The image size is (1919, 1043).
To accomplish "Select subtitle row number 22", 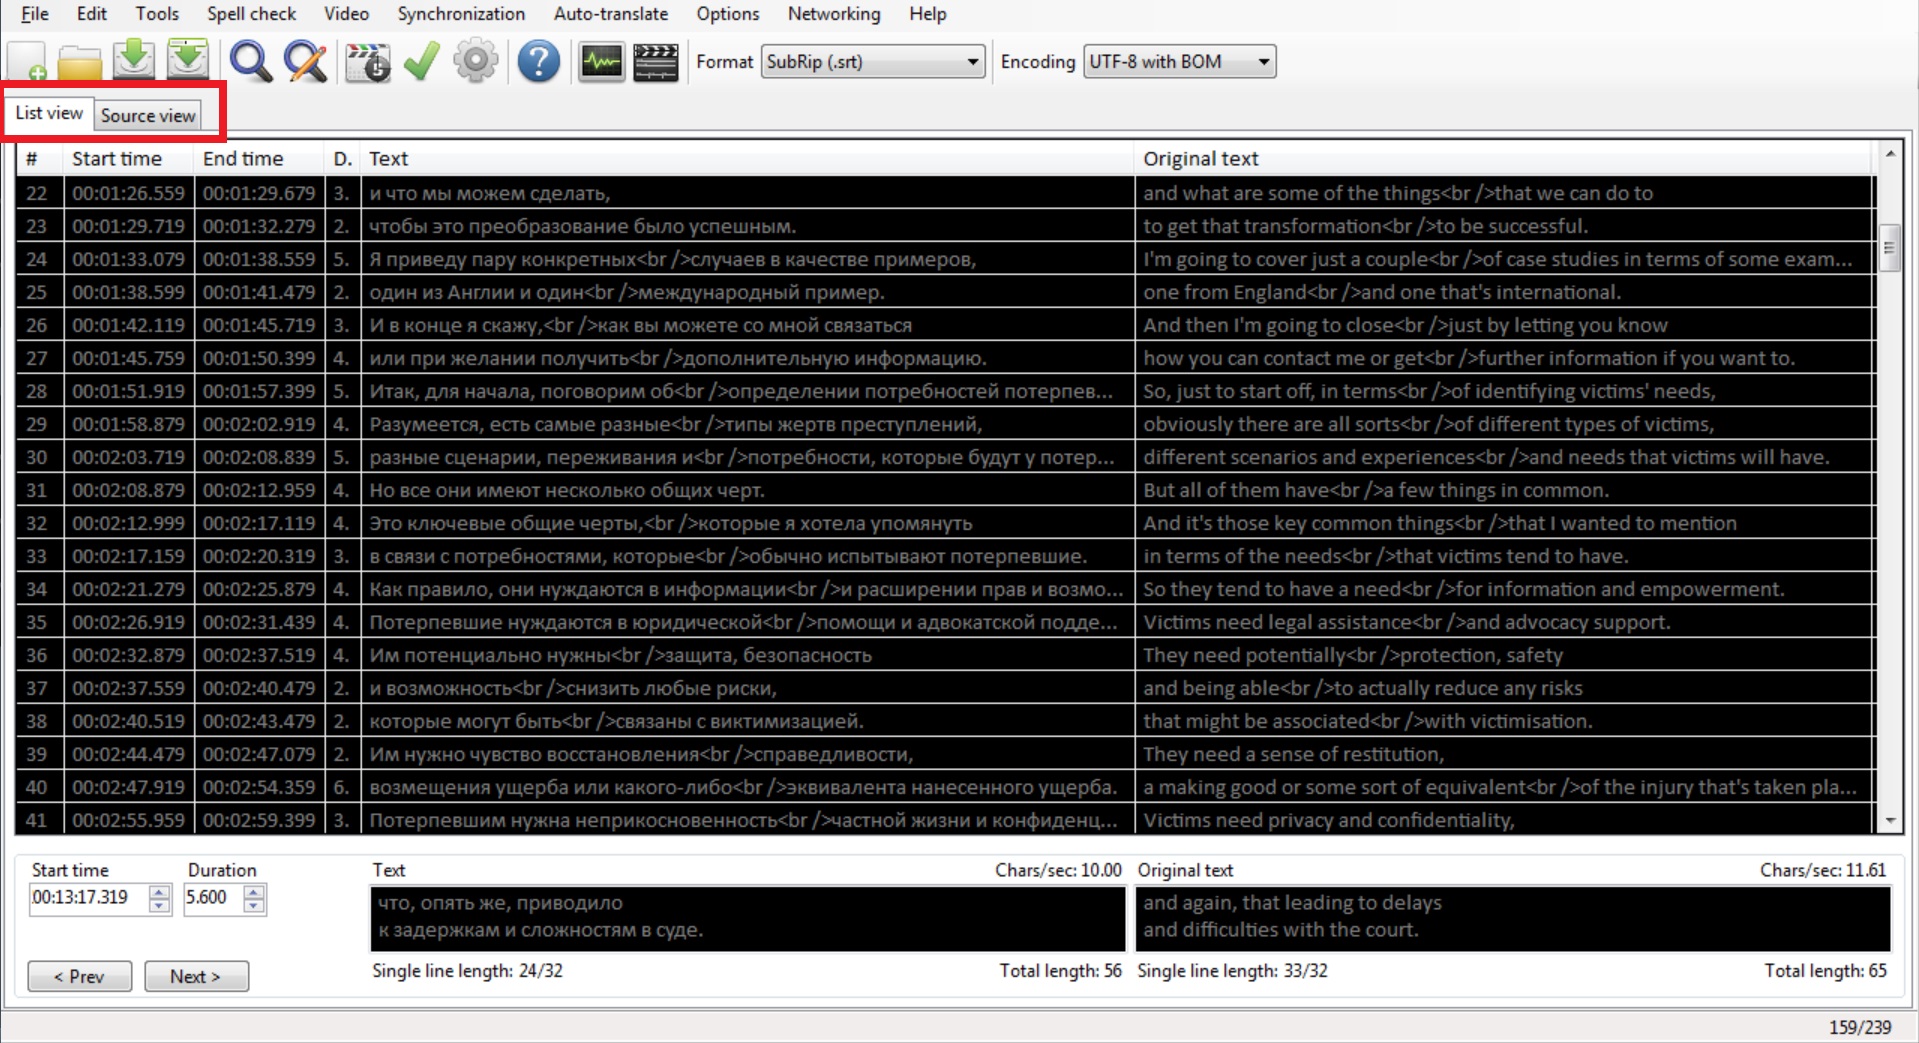I will [x=946, y=193].
